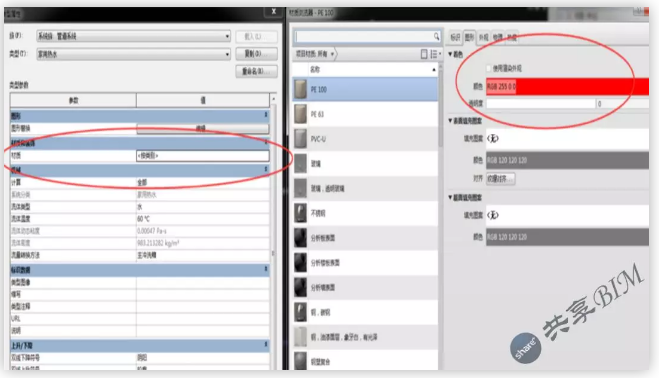Collapse the 图形 parameter group
The image size is (659, 378).
click(x=266, y=115)
